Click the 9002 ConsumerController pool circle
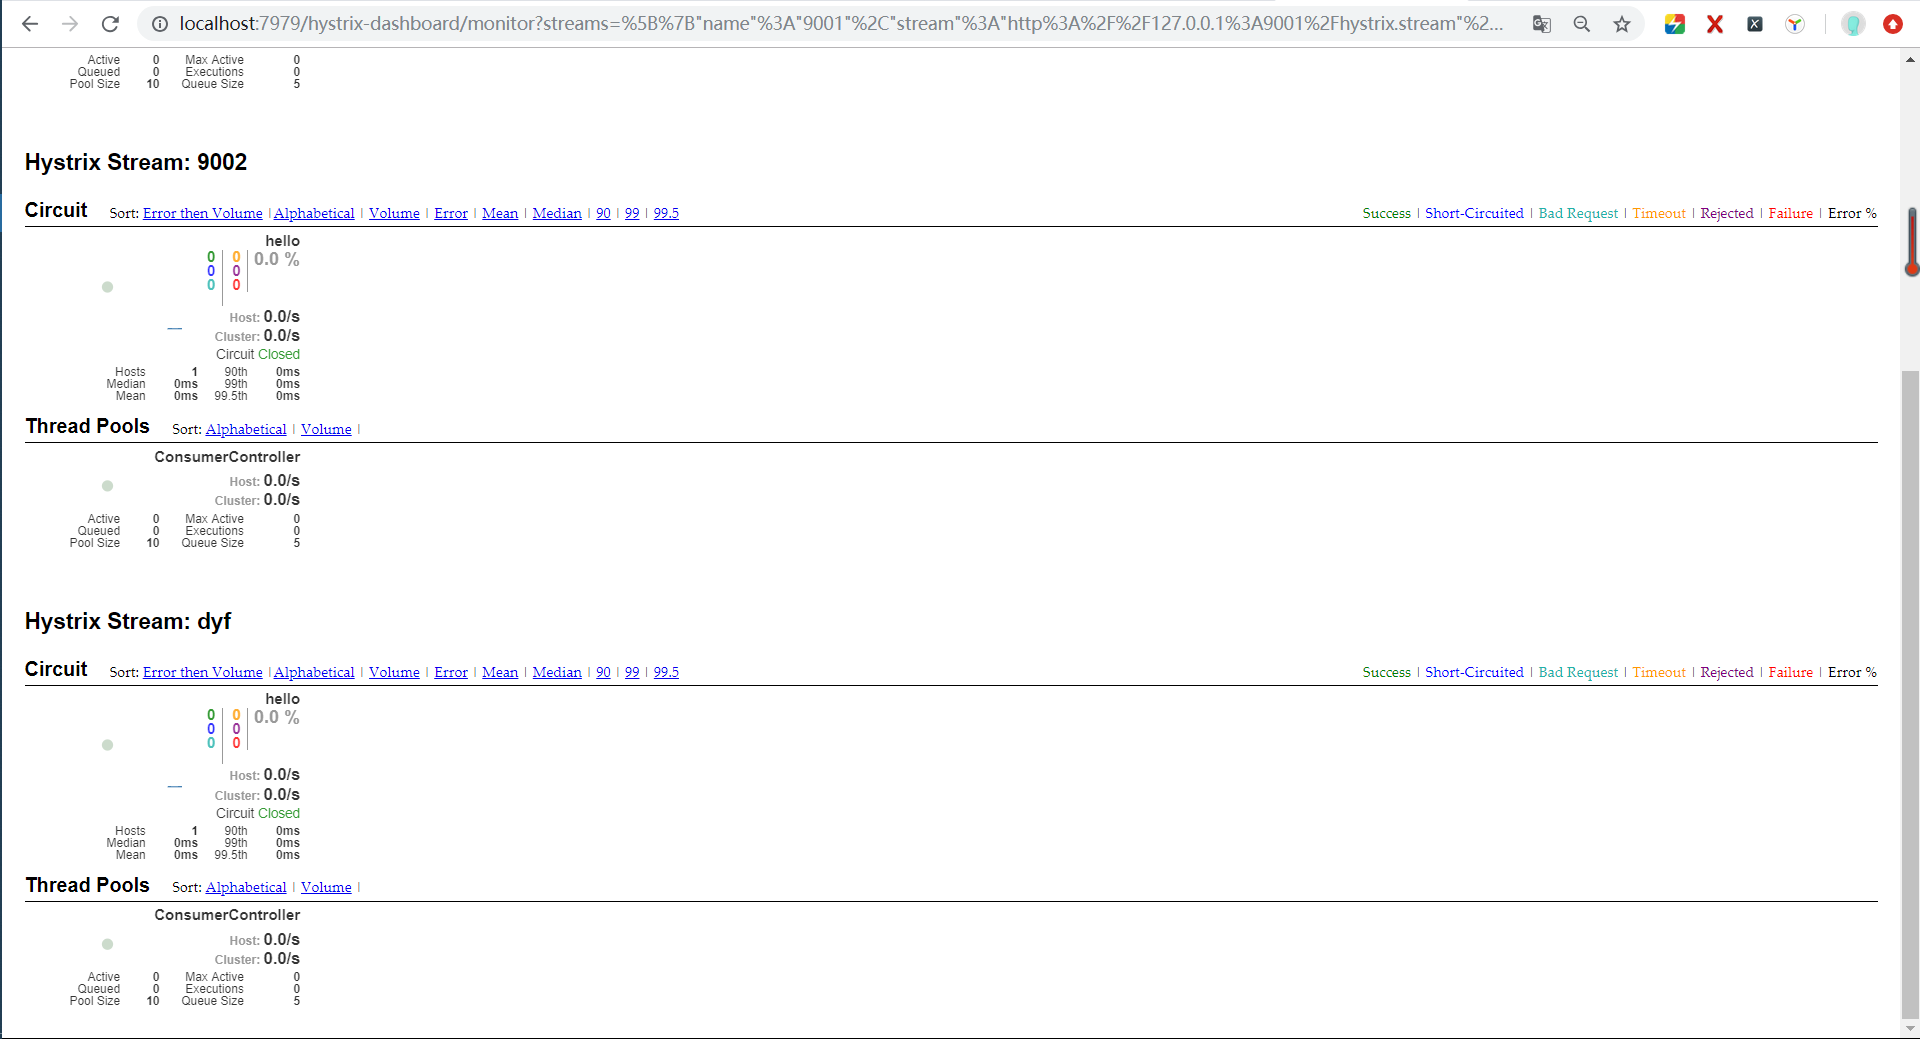The height and width of the screenshot is (1039, 1920). [x=107, y=486]
